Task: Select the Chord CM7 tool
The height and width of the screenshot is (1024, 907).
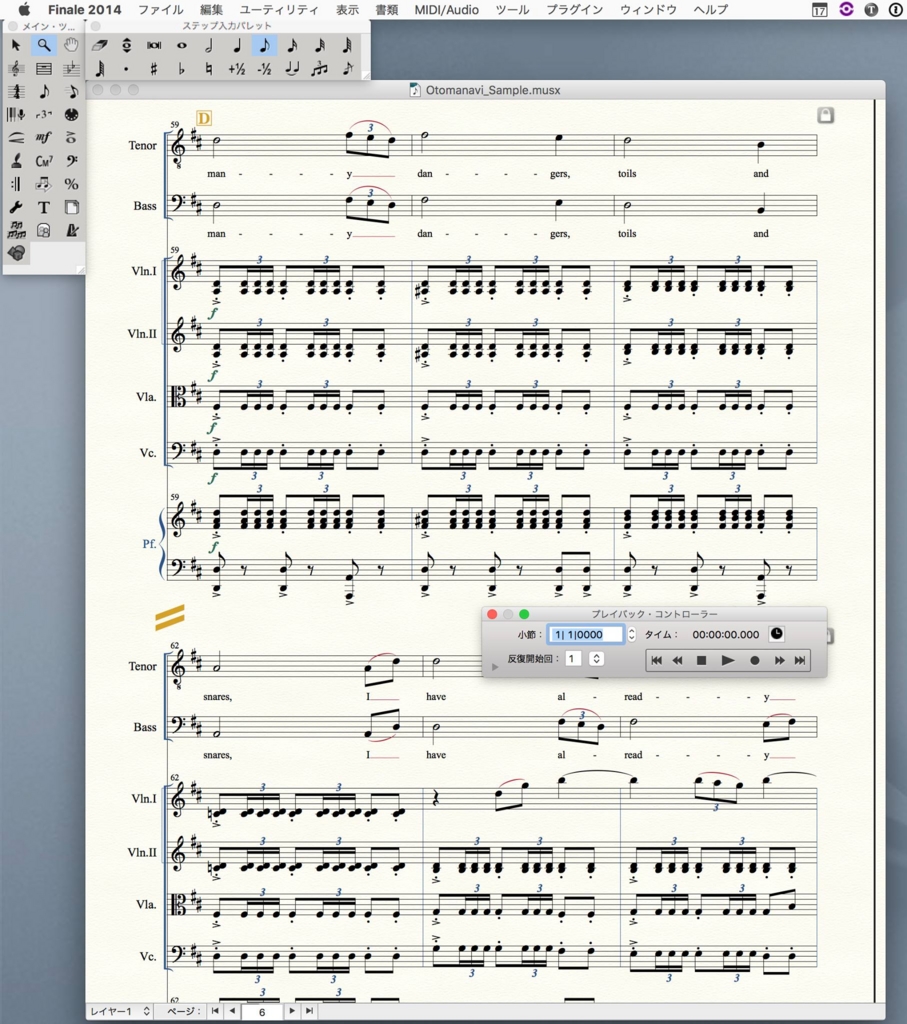Action: 44,161
